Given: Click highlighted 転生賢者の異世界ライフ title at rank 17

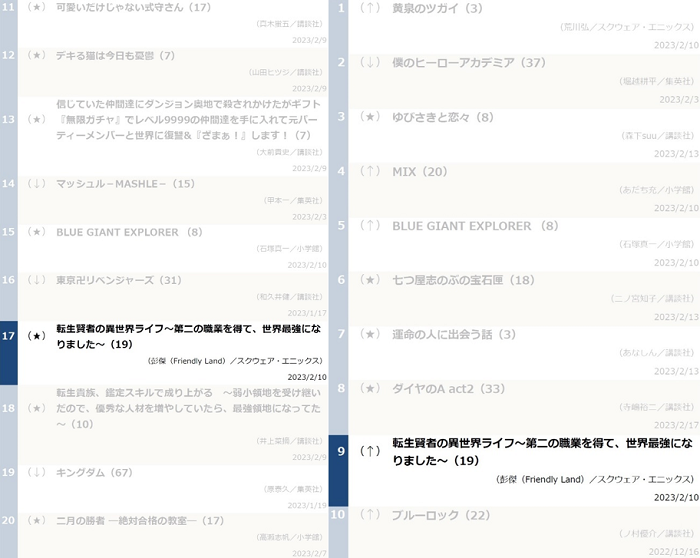Looking at the screenshot, I should coord(188,337).
